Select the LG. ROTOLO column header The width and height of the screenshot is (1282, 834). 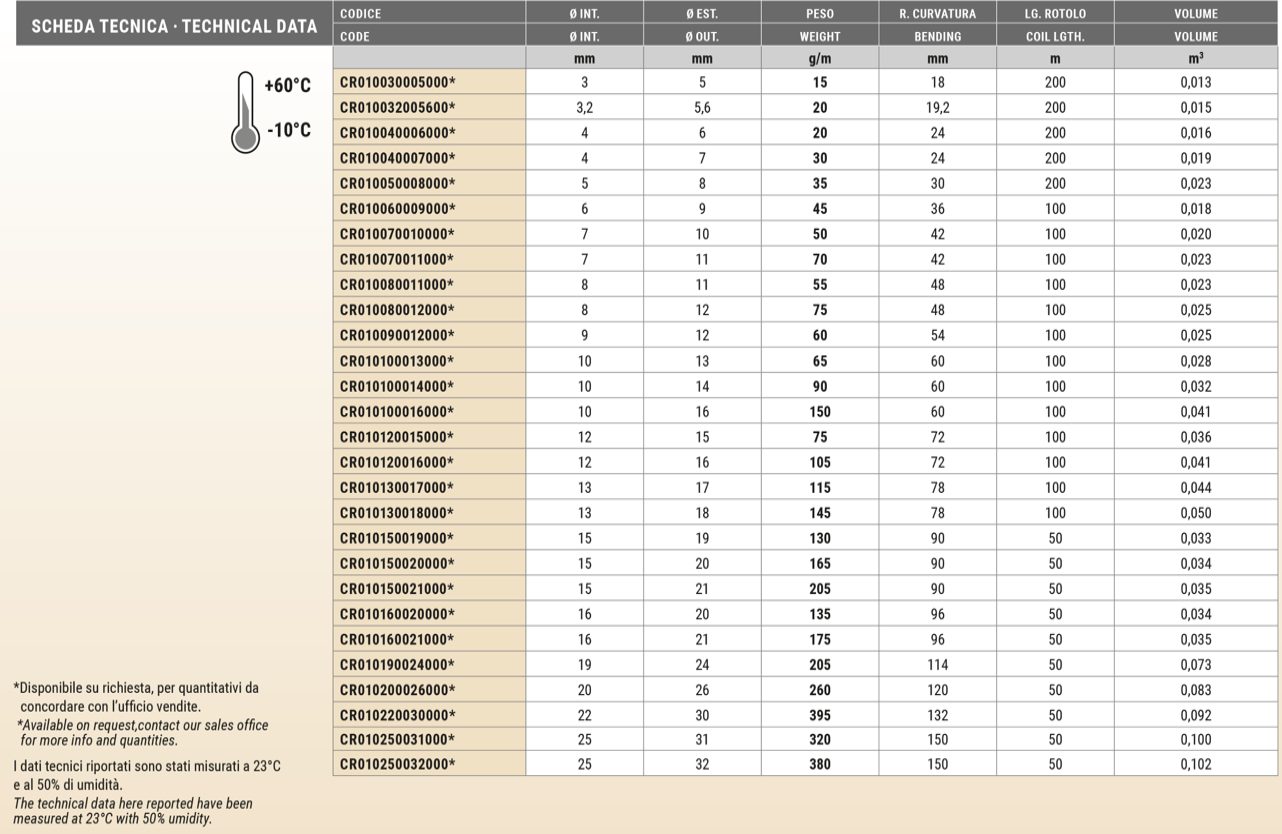[x=1055, y=14]
